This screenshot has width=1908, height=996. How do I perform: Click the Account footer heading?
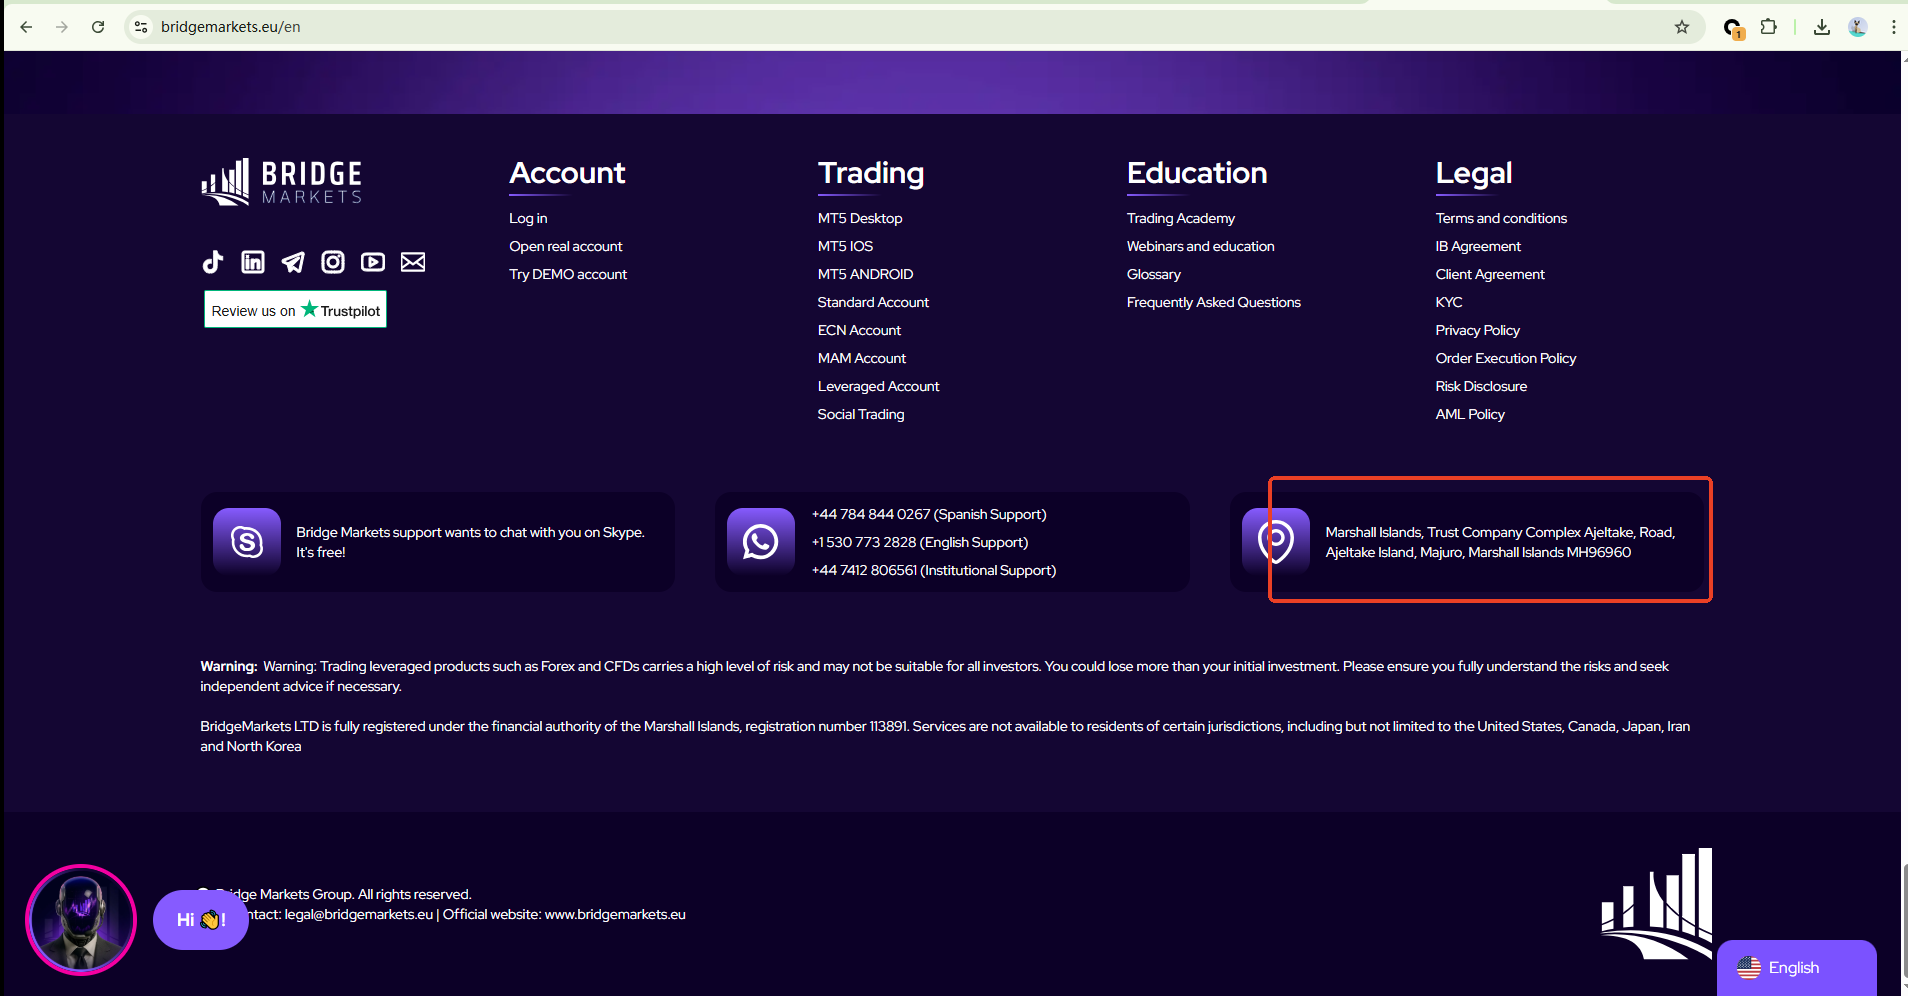(x=567, y=173)
